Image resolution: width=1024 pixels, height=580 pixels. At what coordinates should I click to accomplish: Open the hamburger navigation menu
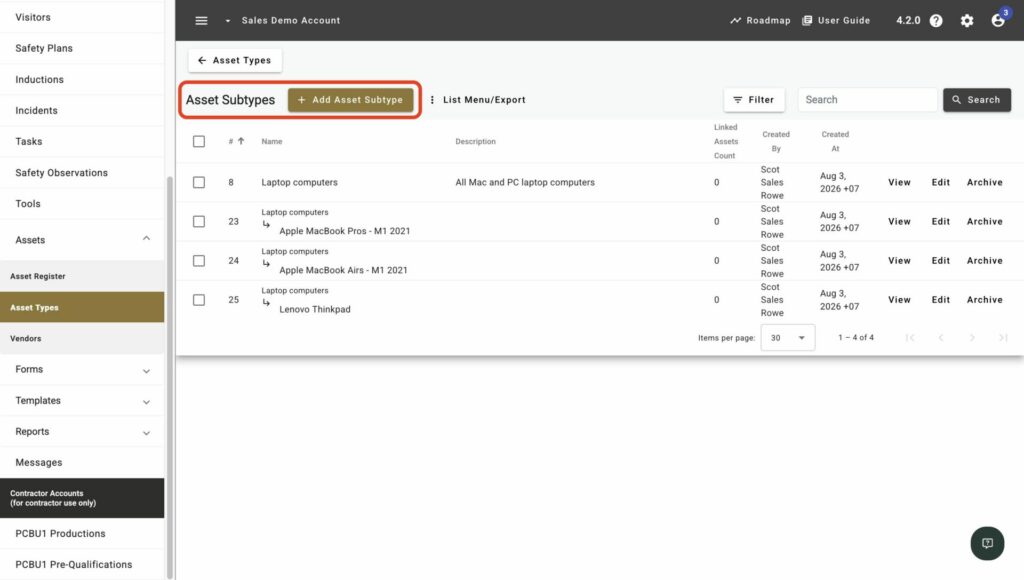(201, 20)
